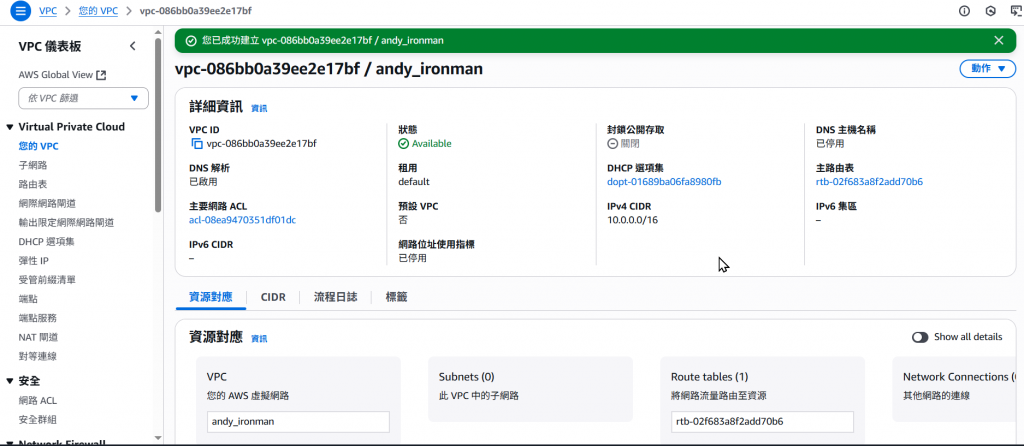Click the Available status text
The width and height of the screenshot is (1024, 446).
[431, 144]
